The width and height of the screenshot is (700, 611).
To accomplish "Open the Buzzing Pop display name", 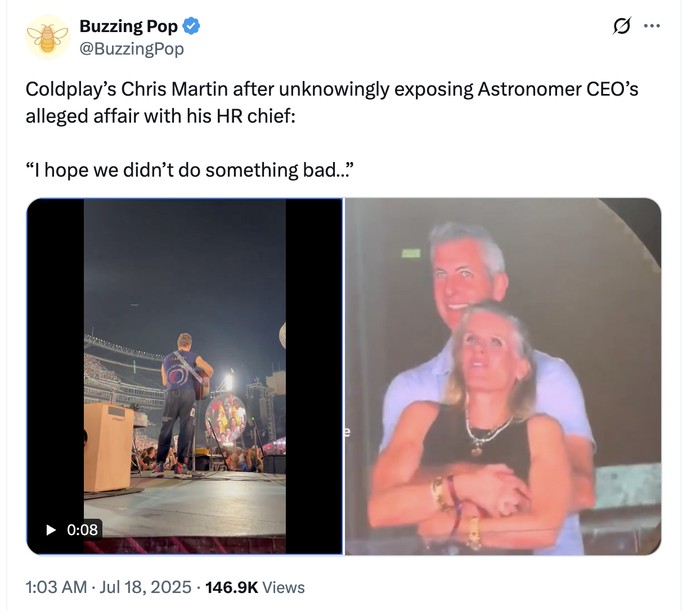I will tap(128, 27).
